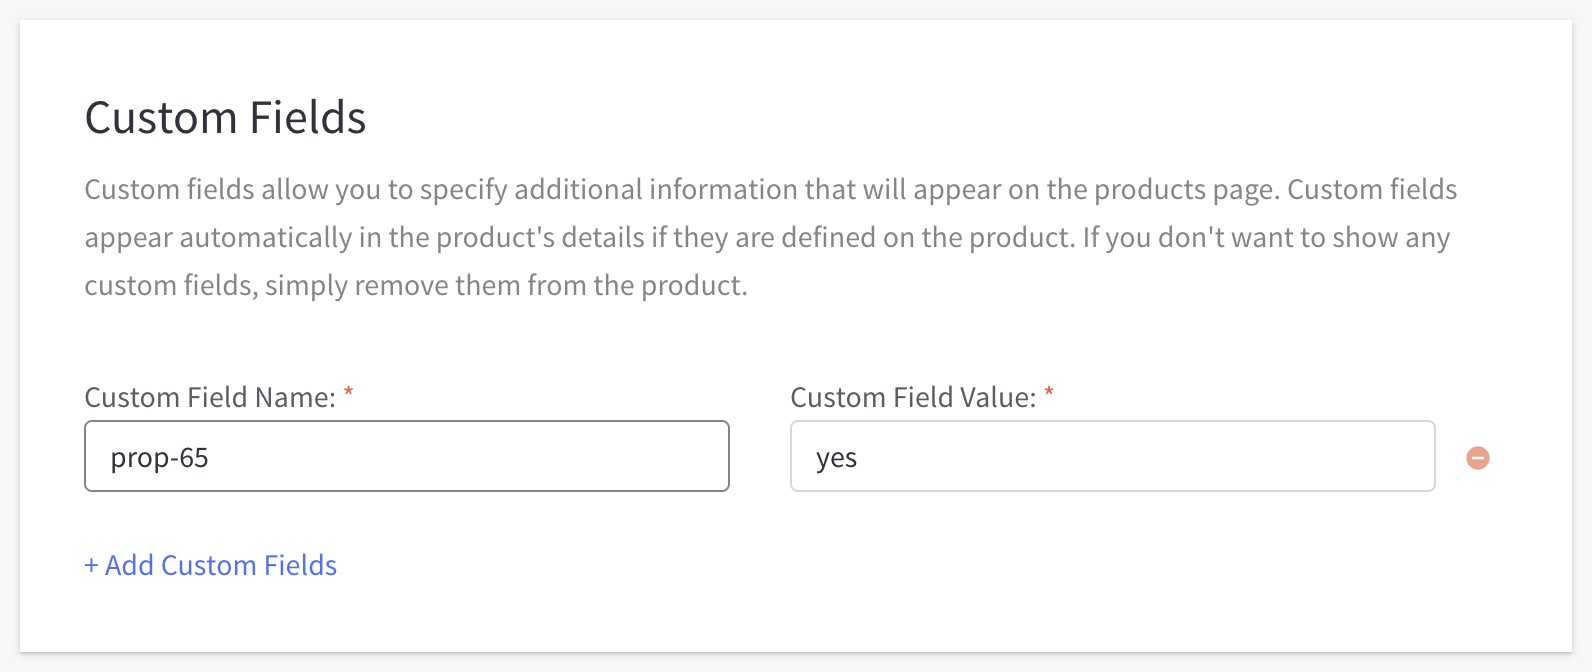1592x672 pixels.
Task: Place cursor on the prop-65 text
Action: pos(159,458)
